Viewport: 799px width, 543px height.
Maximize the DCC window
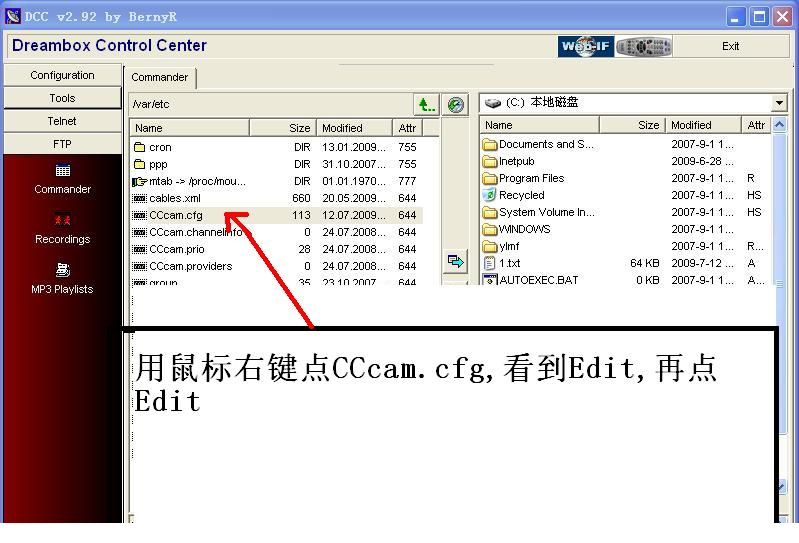759,17
